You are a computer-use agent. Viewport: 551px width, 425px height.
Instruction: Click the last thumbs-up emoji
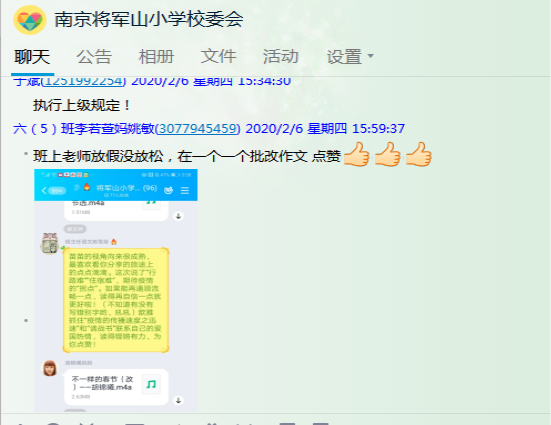(x=419, y=154)
